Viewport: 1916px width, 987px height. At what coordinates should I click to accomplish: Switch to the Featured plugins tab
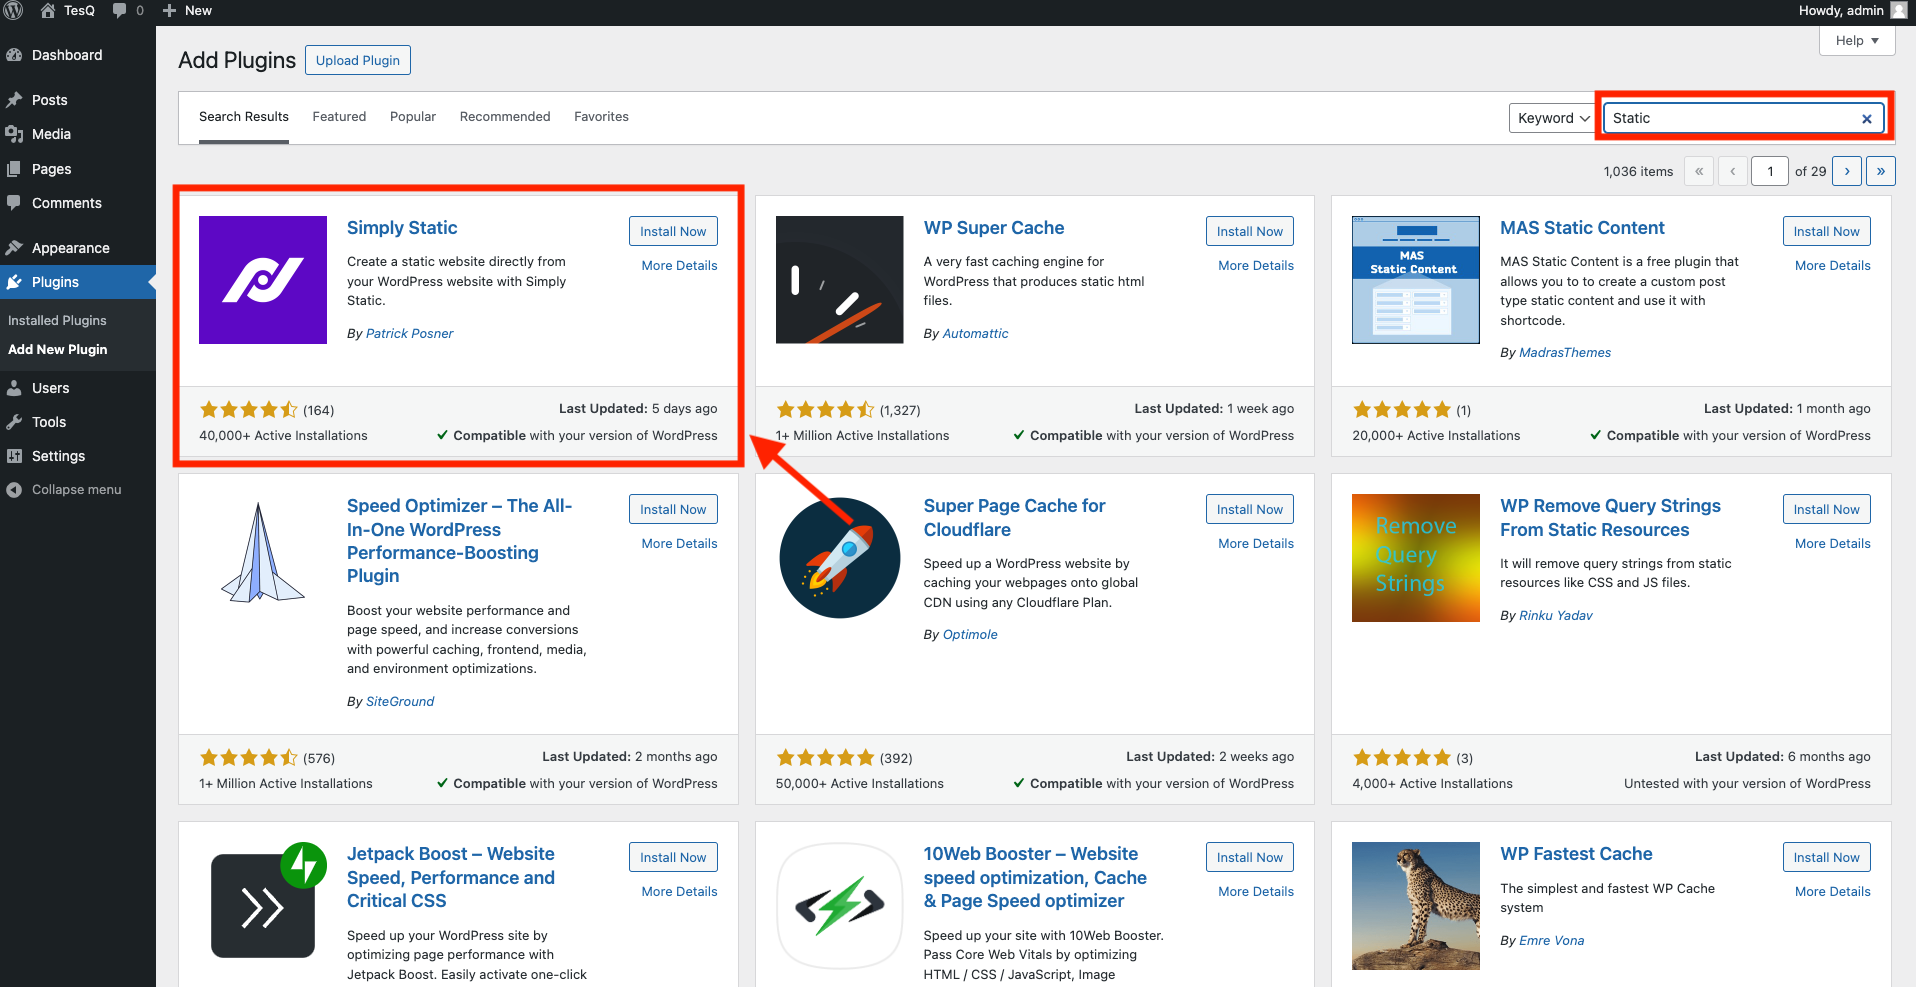pyautogui.click(x=339, y=116)
